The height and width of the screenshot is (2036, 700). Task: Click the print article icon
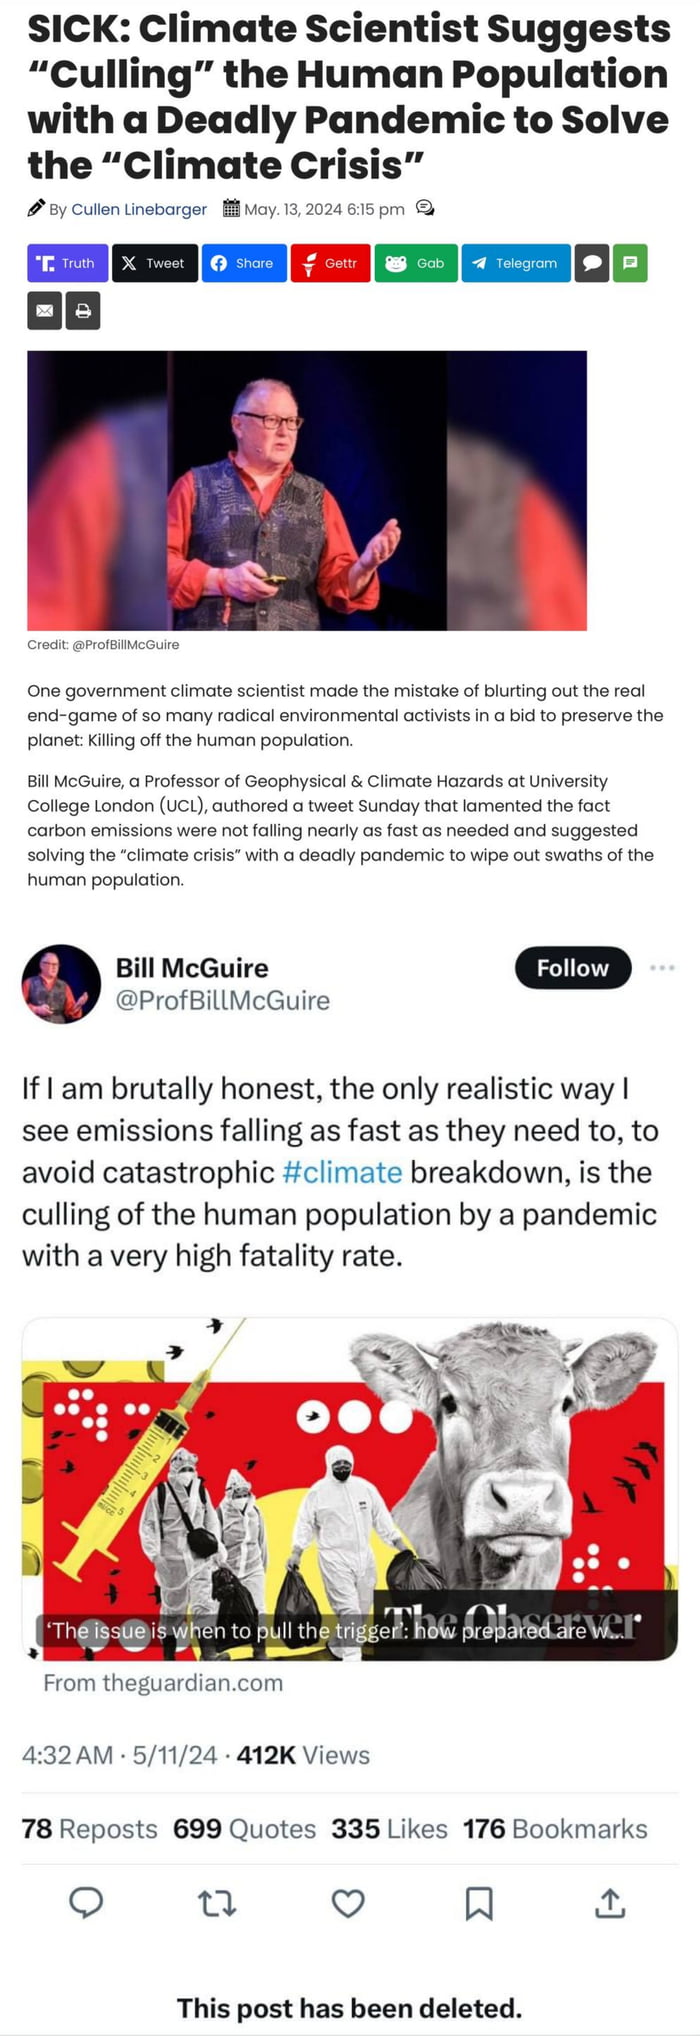pyautogui.click(x=83, y=311)
